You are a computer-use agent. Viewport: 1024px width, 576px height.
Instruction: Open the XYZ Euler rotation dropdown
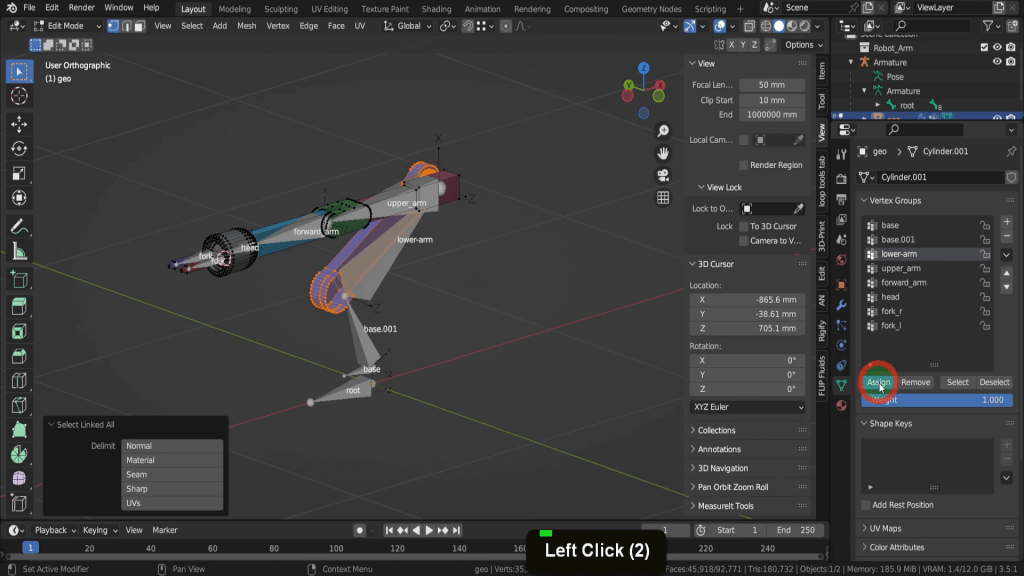point(747,407)
